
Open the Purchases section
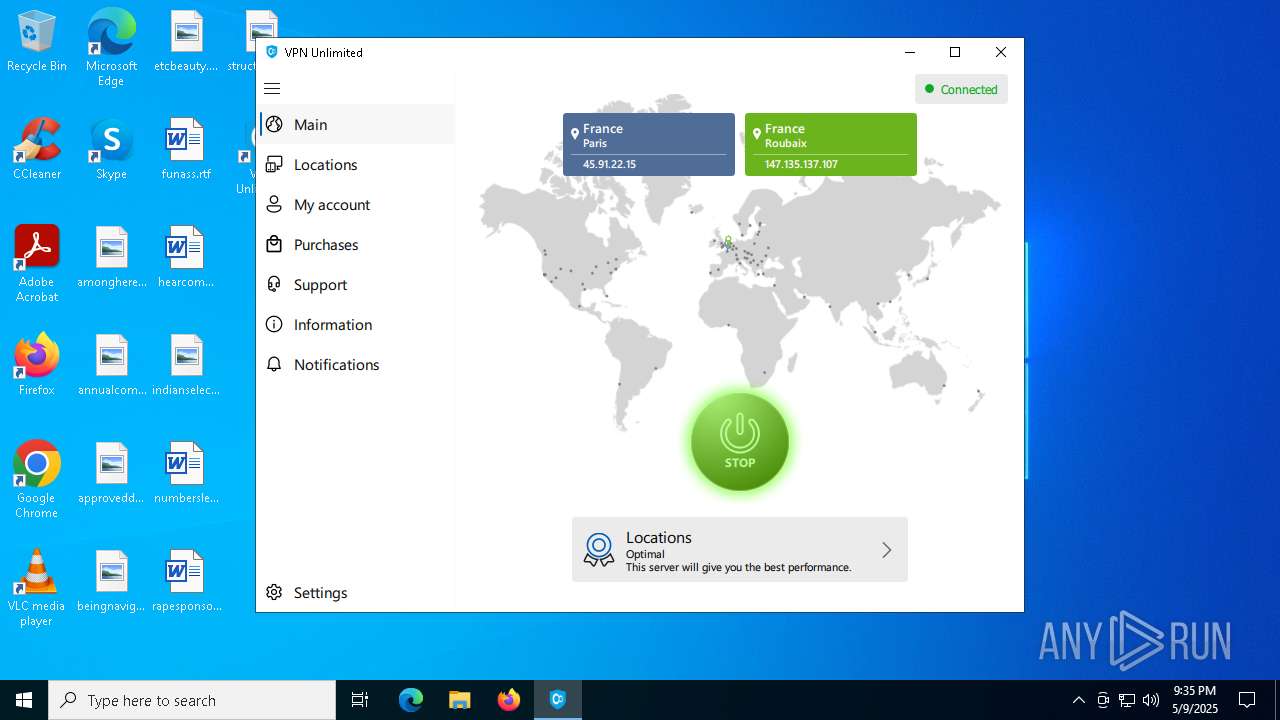coord(357,244)
